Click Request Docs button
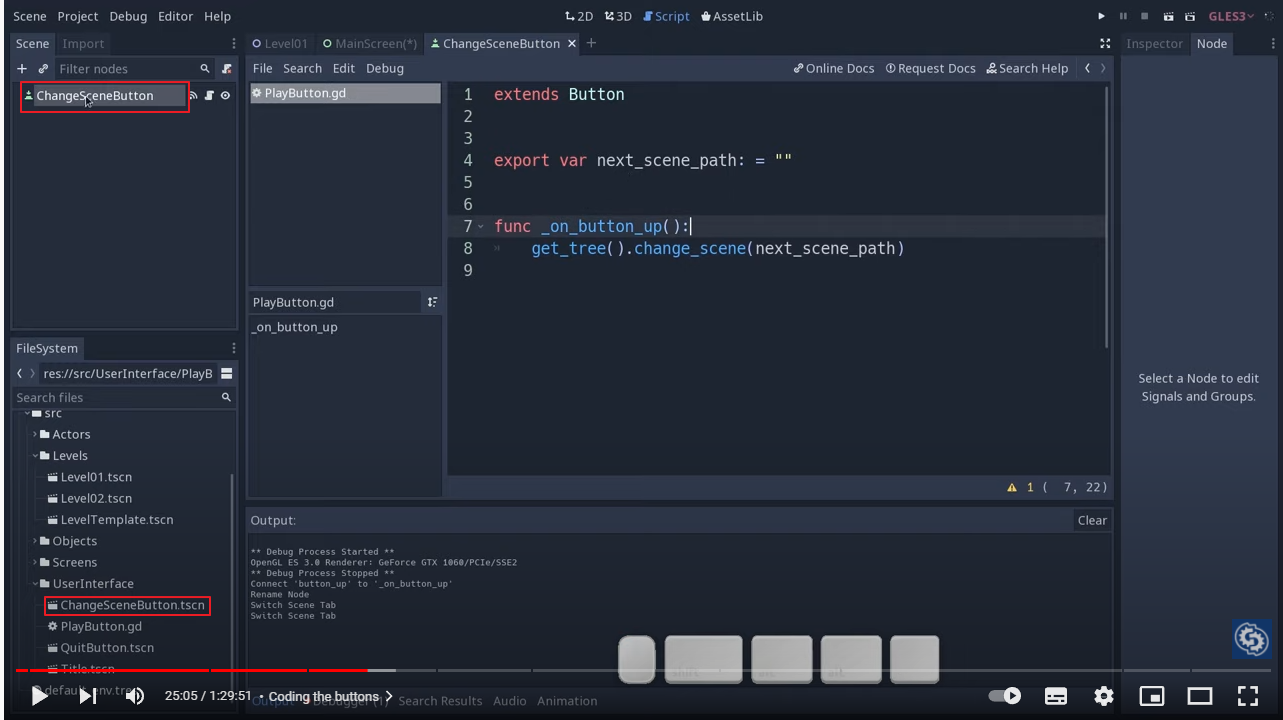This screenshot has height=720, width=1283. coord(930,69)
